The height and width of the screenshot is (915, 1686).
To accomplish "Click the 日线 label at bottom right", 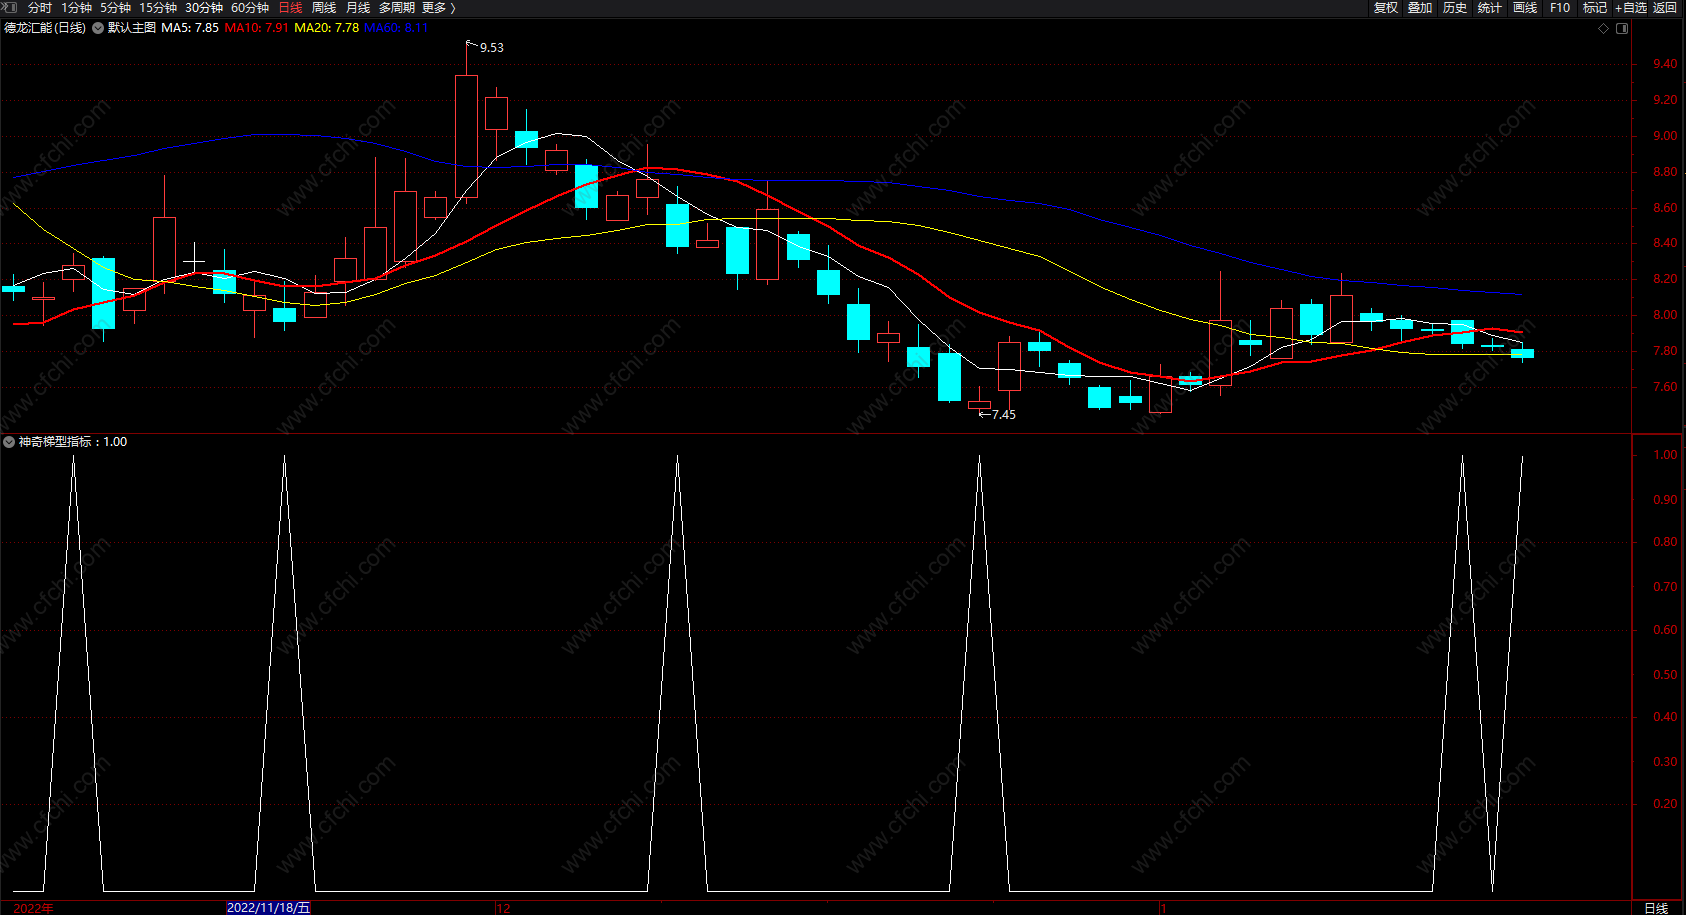I will [x=1656, y=908].
